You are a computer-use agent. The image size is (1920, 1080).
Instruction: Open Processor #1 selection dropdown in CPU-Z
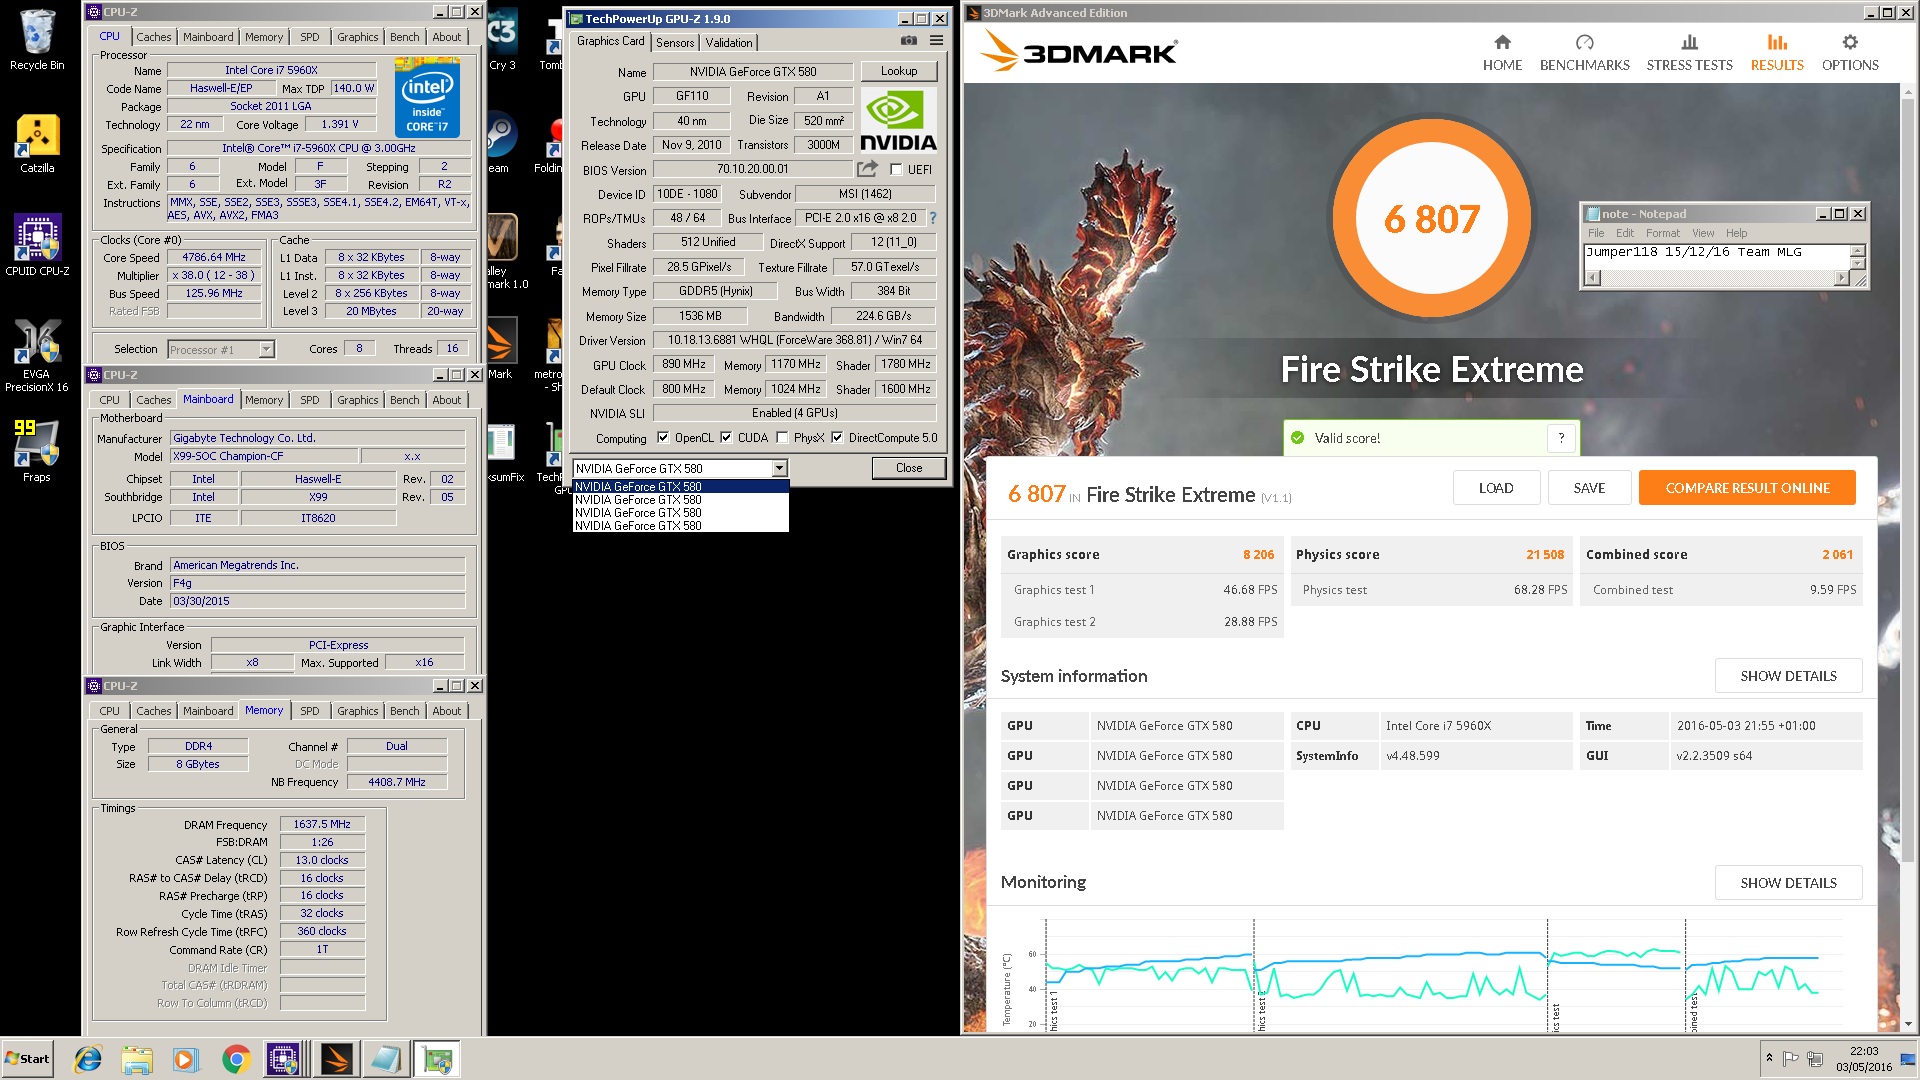pos(221,350)
